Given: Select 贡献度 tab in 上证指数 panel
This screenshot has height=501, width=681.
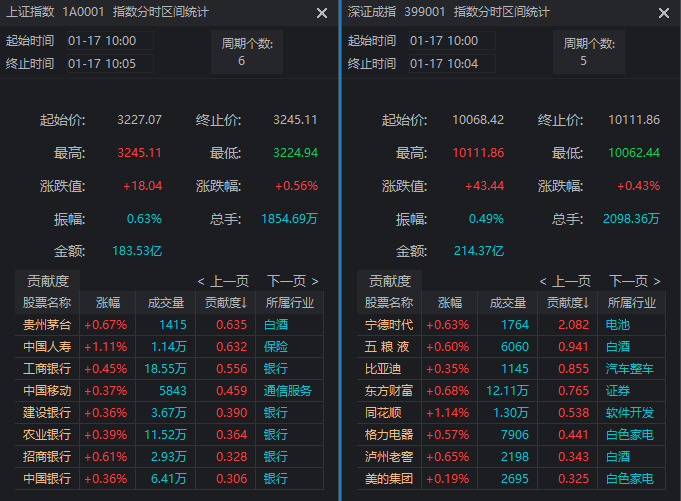Looking at the screenshot, I should click(x=47, y=281).
